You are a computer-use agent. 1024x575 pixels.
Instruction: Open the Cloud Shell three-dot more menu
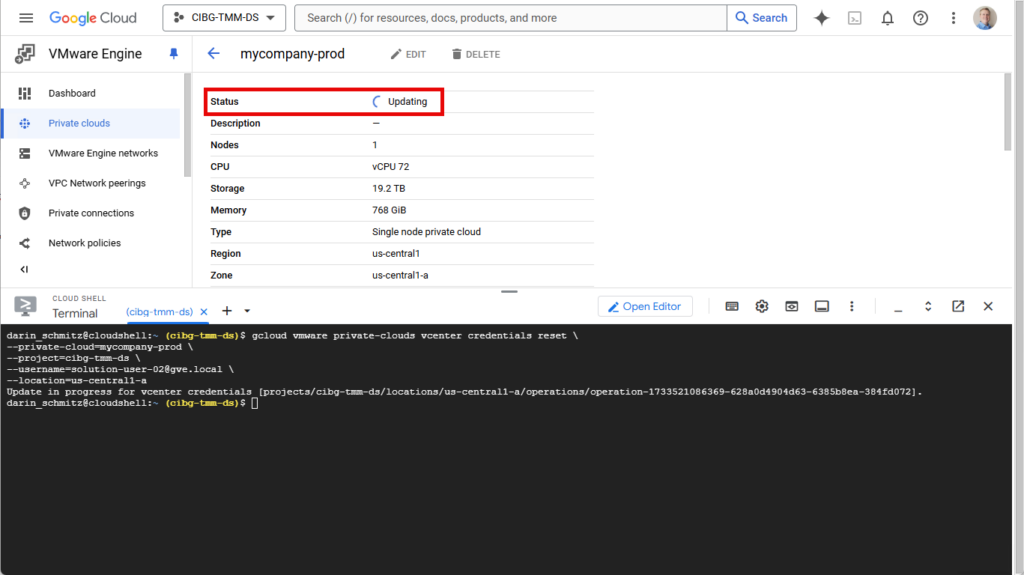pos(852,306)
